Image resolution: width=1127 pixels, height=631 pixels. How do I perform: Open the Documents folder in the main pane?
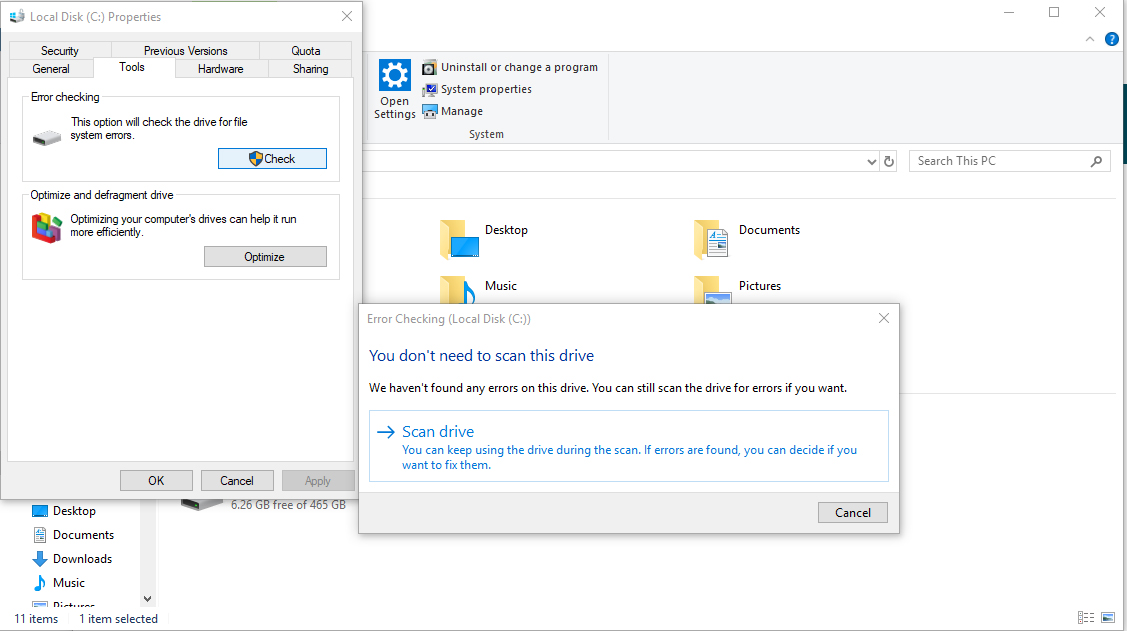click(769, 229)
